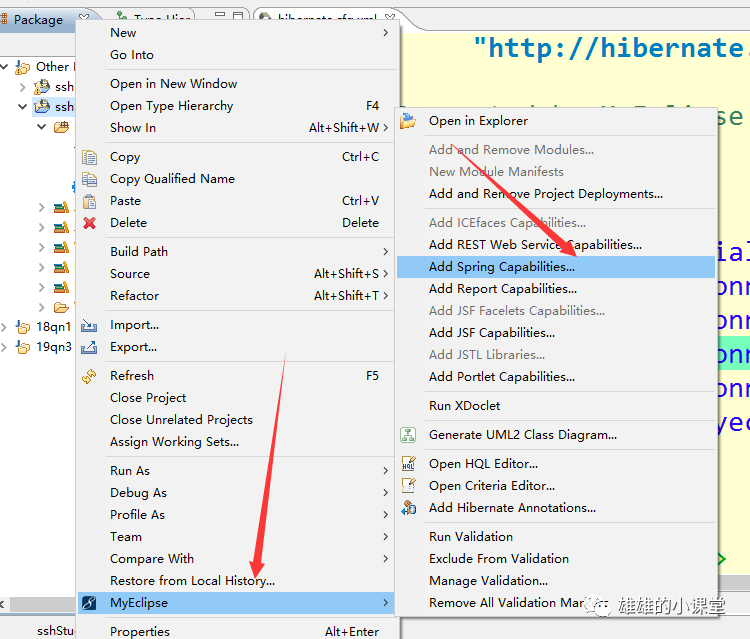Click the Hibernate Annotations icon
This screenshot has width=750, height=639.
pos(408,508)
